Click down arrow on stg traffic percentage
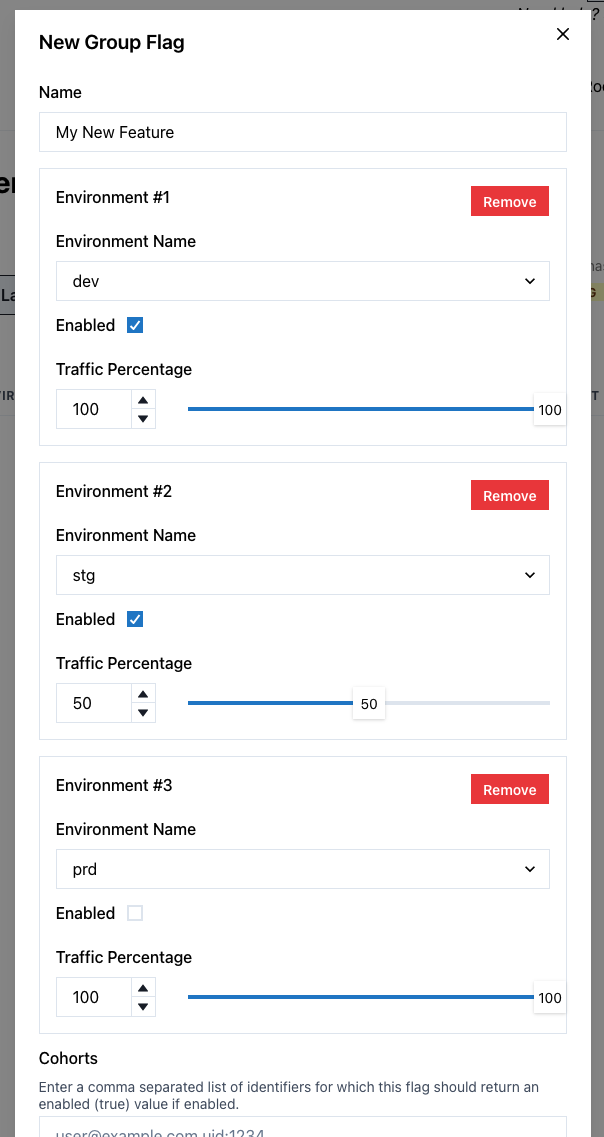The width and height of the screenshot is (604, 1137). [x=144, y=712]
